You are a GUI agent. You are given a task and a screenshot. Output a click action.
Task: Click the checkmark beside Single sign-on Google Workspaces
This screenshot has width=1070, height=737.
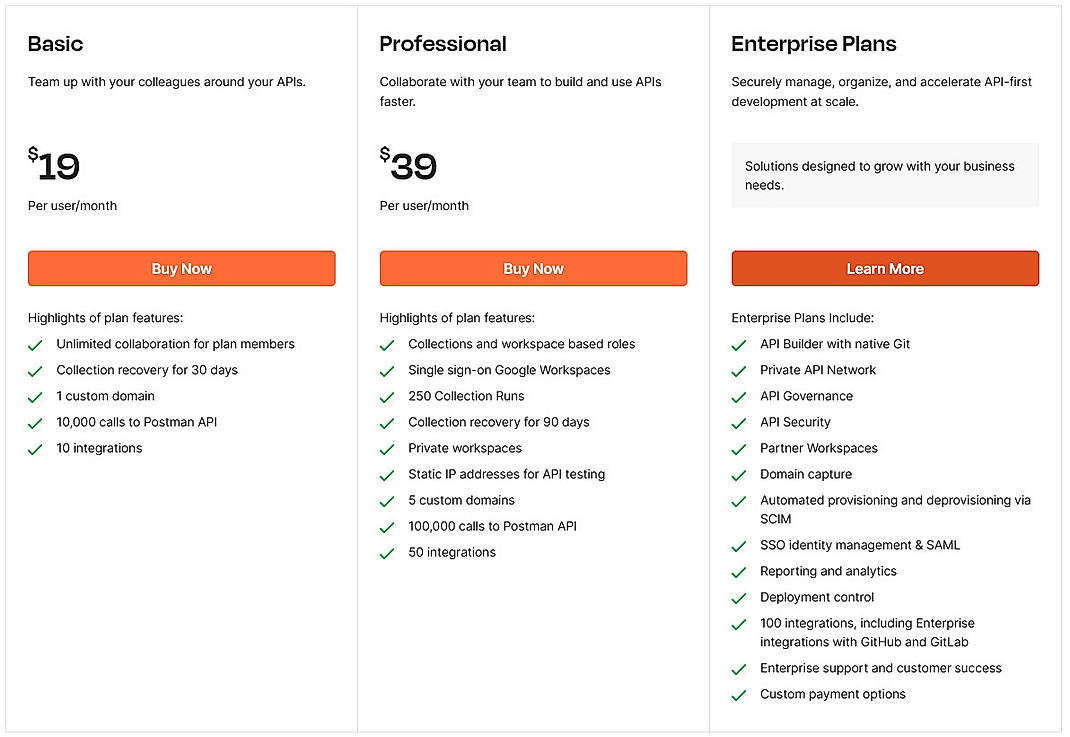387,370
